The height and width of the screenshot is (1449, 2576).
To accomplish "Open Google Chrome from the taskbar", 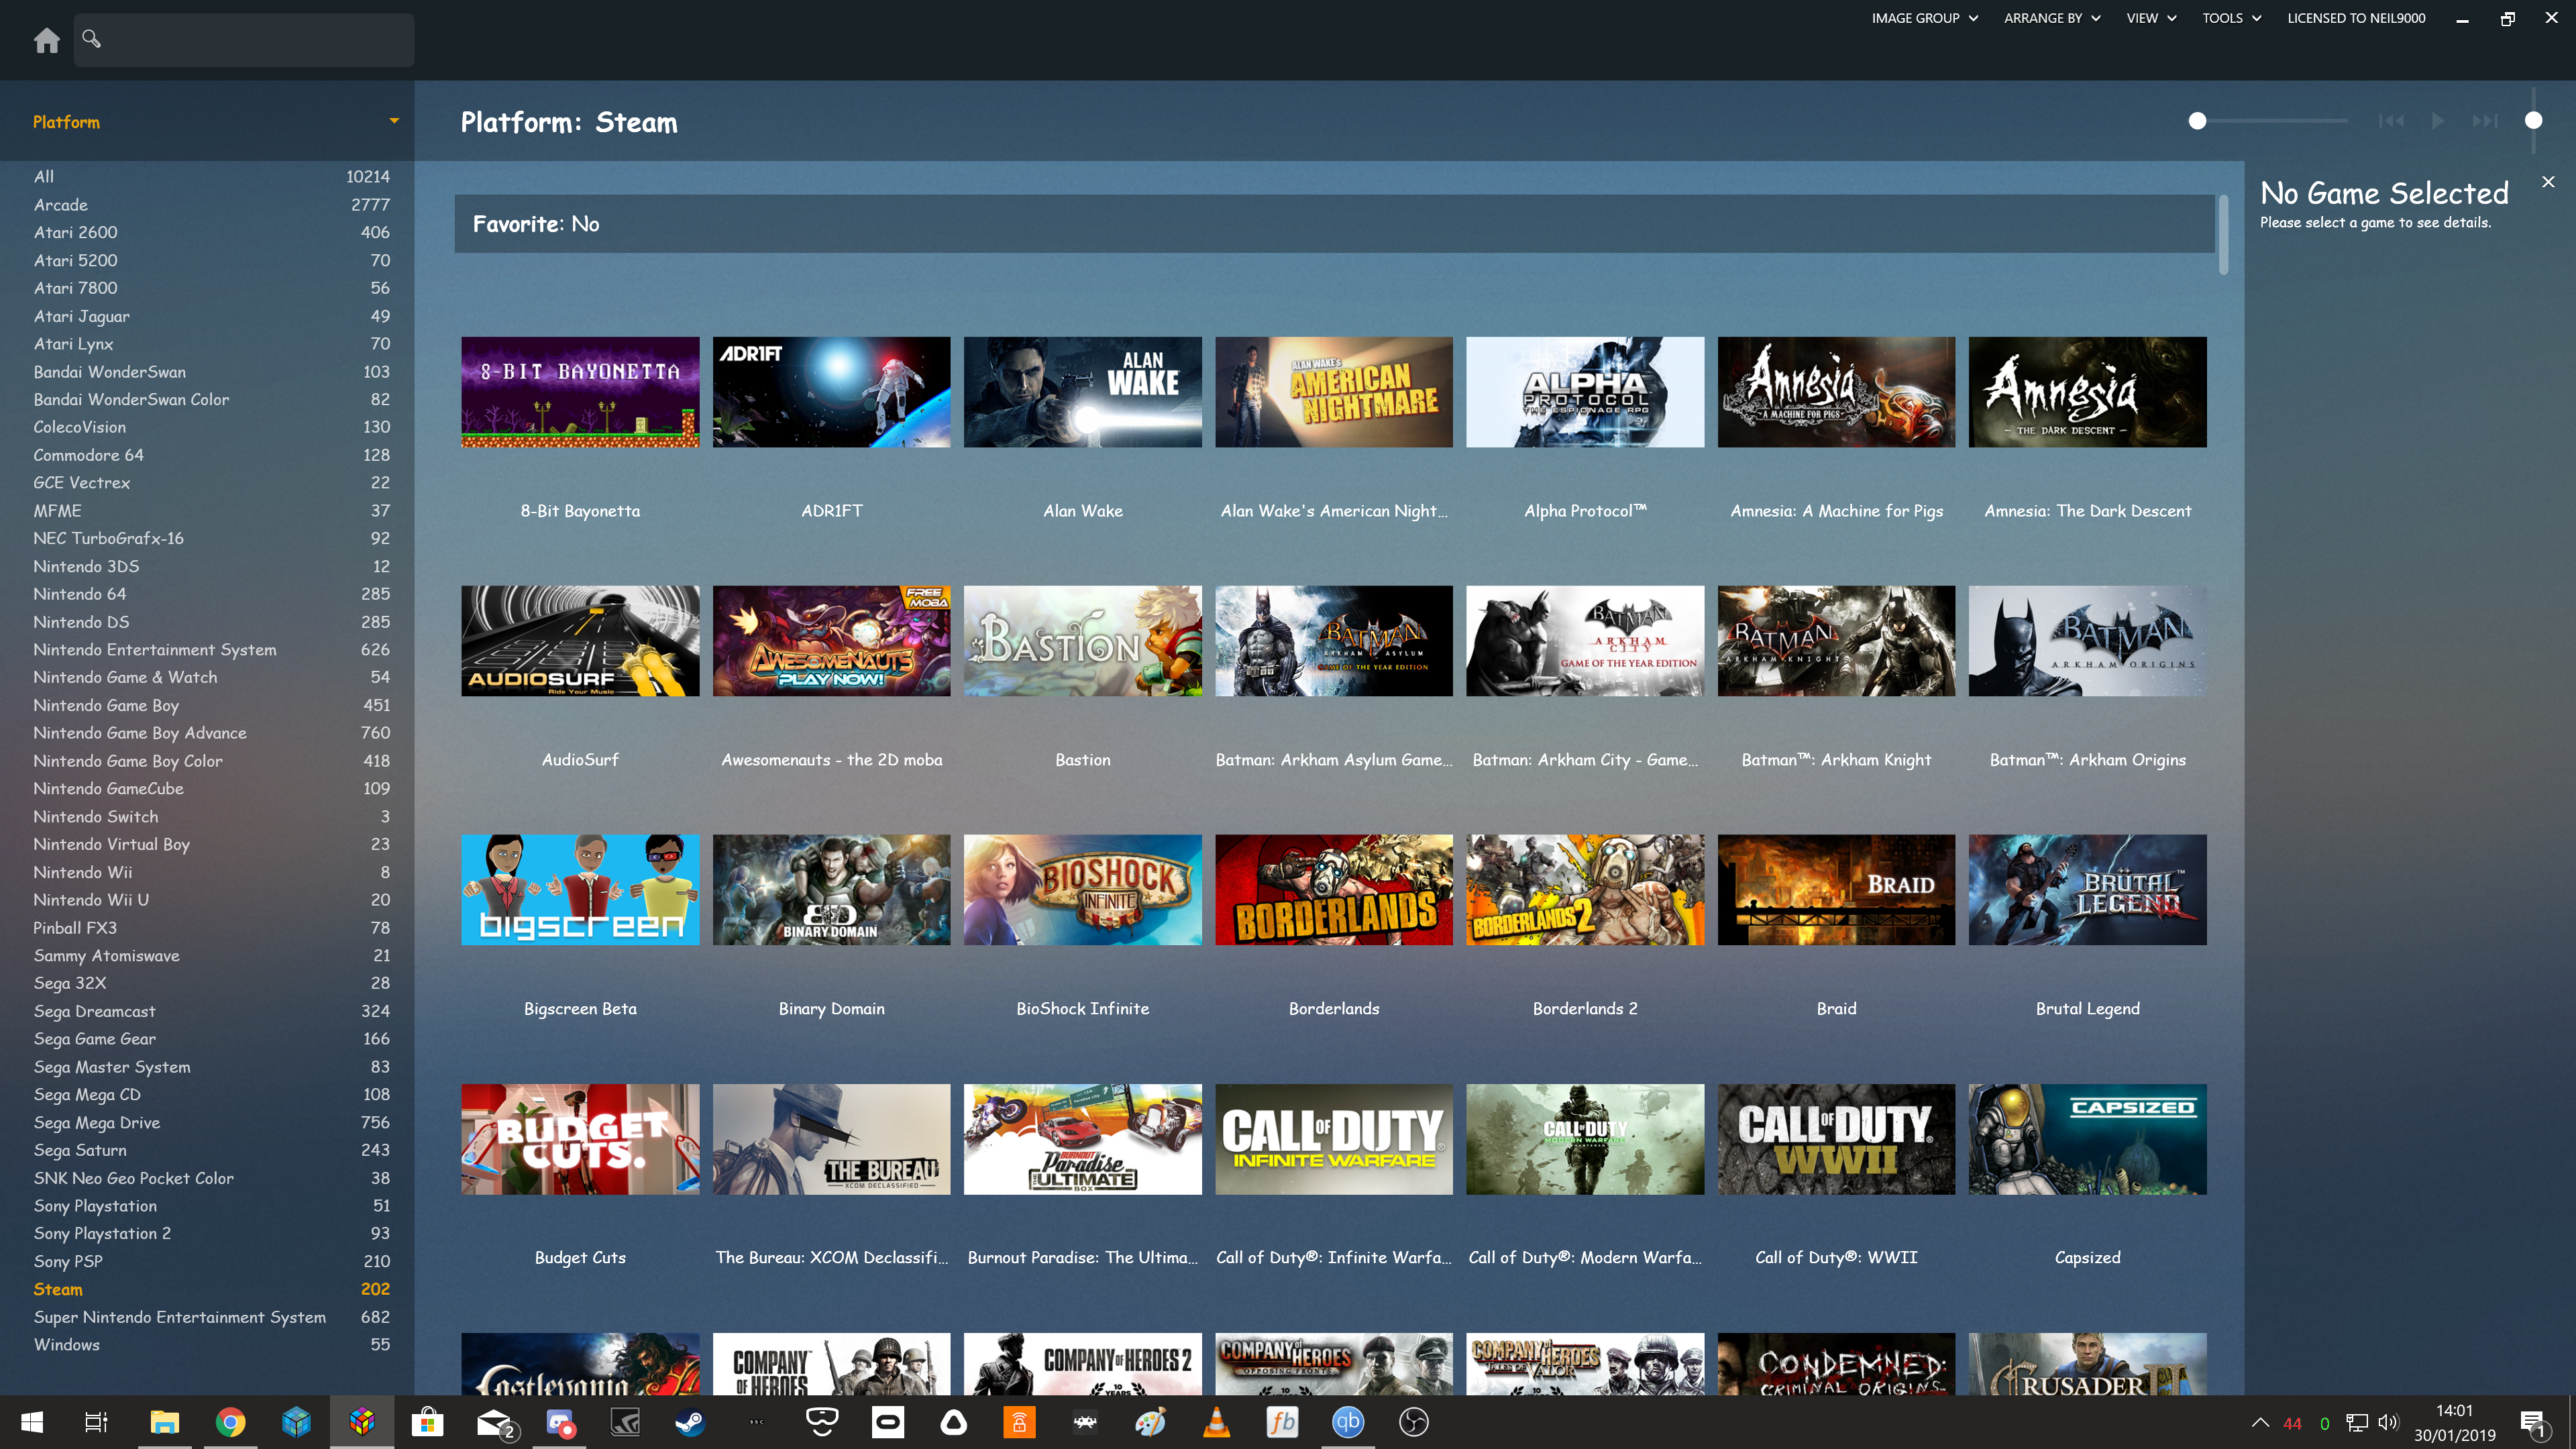I will tap(230, 1422).
